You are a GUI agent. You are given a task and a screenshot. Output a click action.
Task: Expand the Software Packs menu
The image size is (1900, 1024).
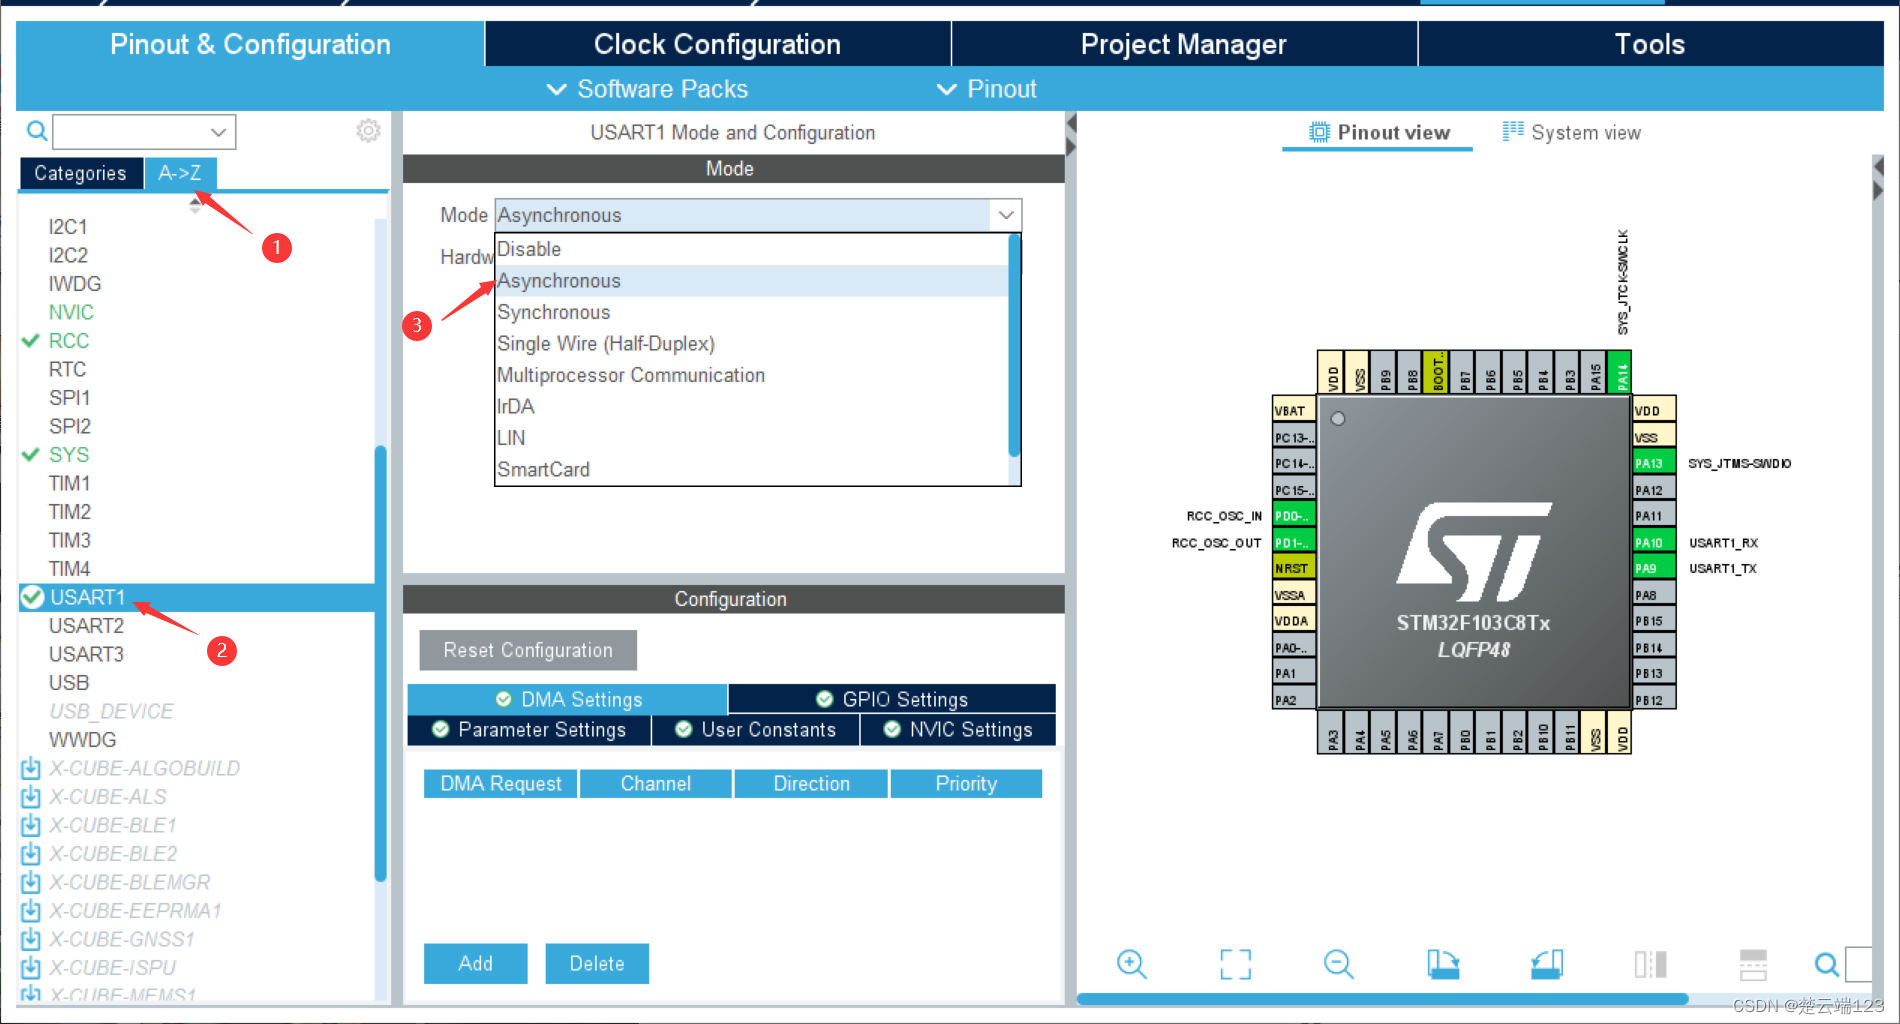(646, 89)
